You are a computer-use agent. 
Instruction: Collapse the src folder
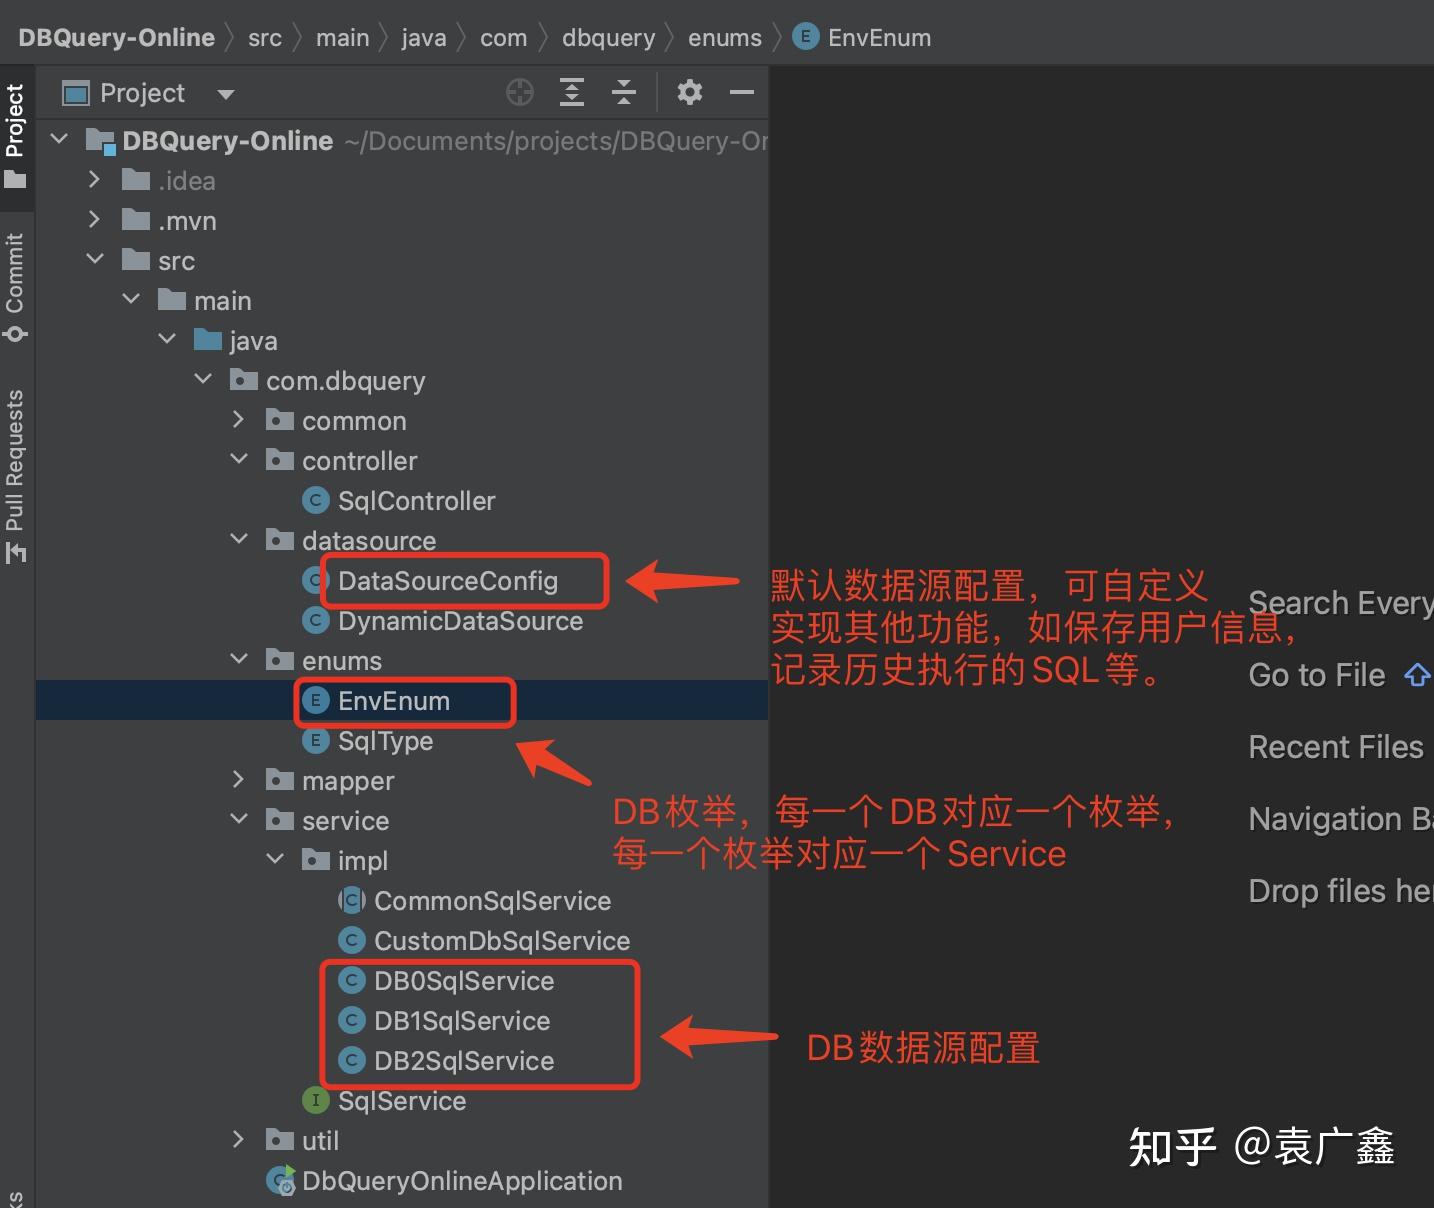point(96,259)
